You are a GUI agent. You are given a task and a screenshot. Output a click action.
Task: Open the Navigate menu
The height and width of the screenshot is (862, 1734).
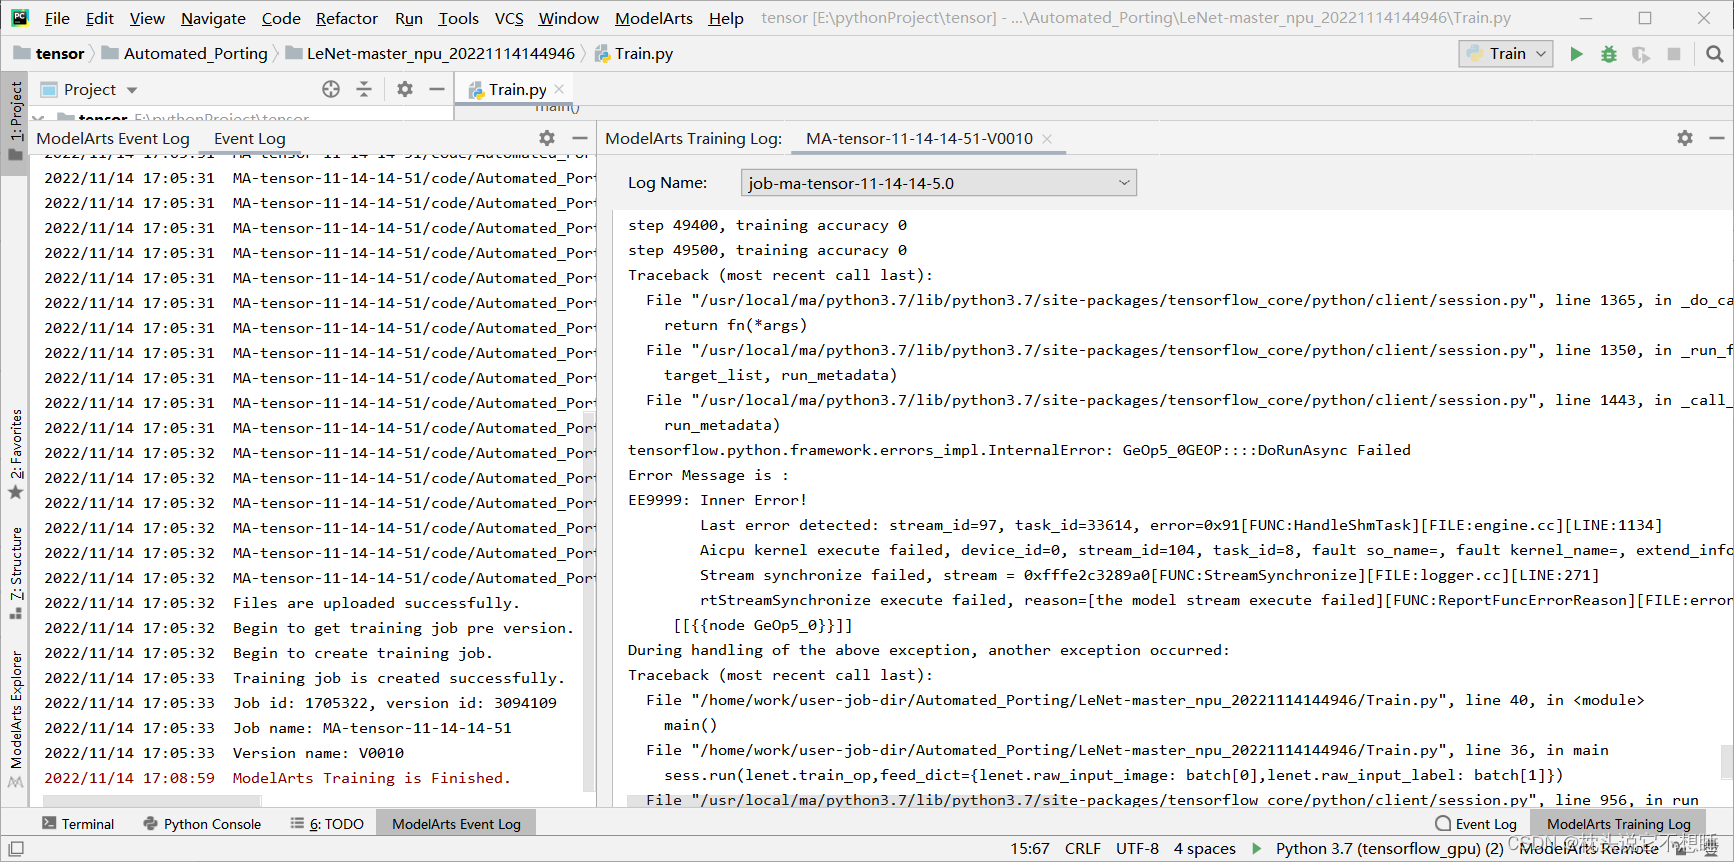(213, 18)
